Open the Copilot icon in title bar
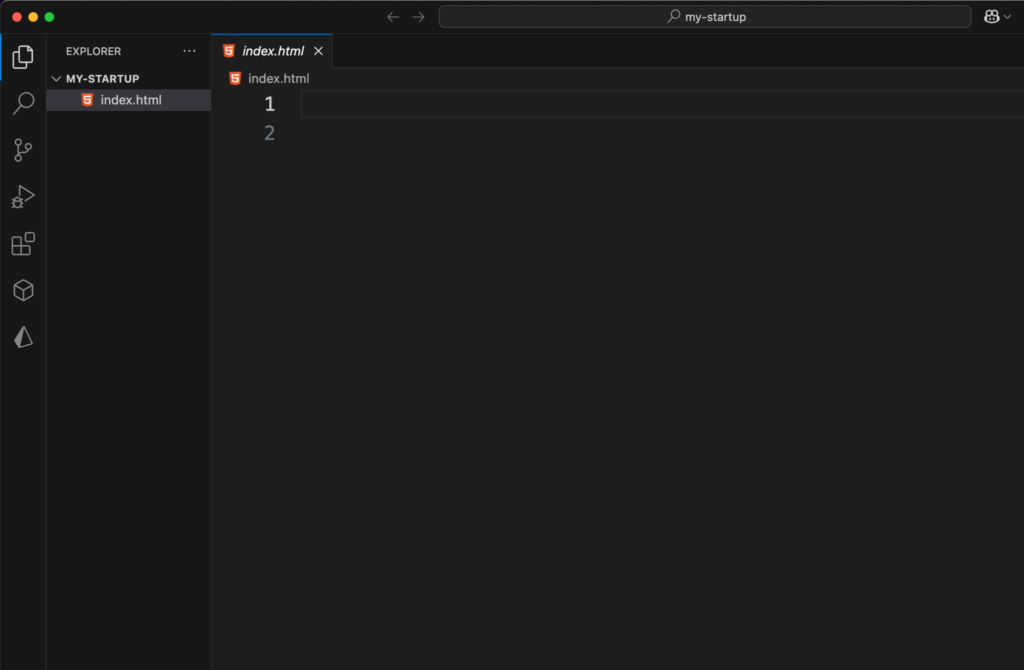This screenshot has width=1024, height=670. point(991,17)
